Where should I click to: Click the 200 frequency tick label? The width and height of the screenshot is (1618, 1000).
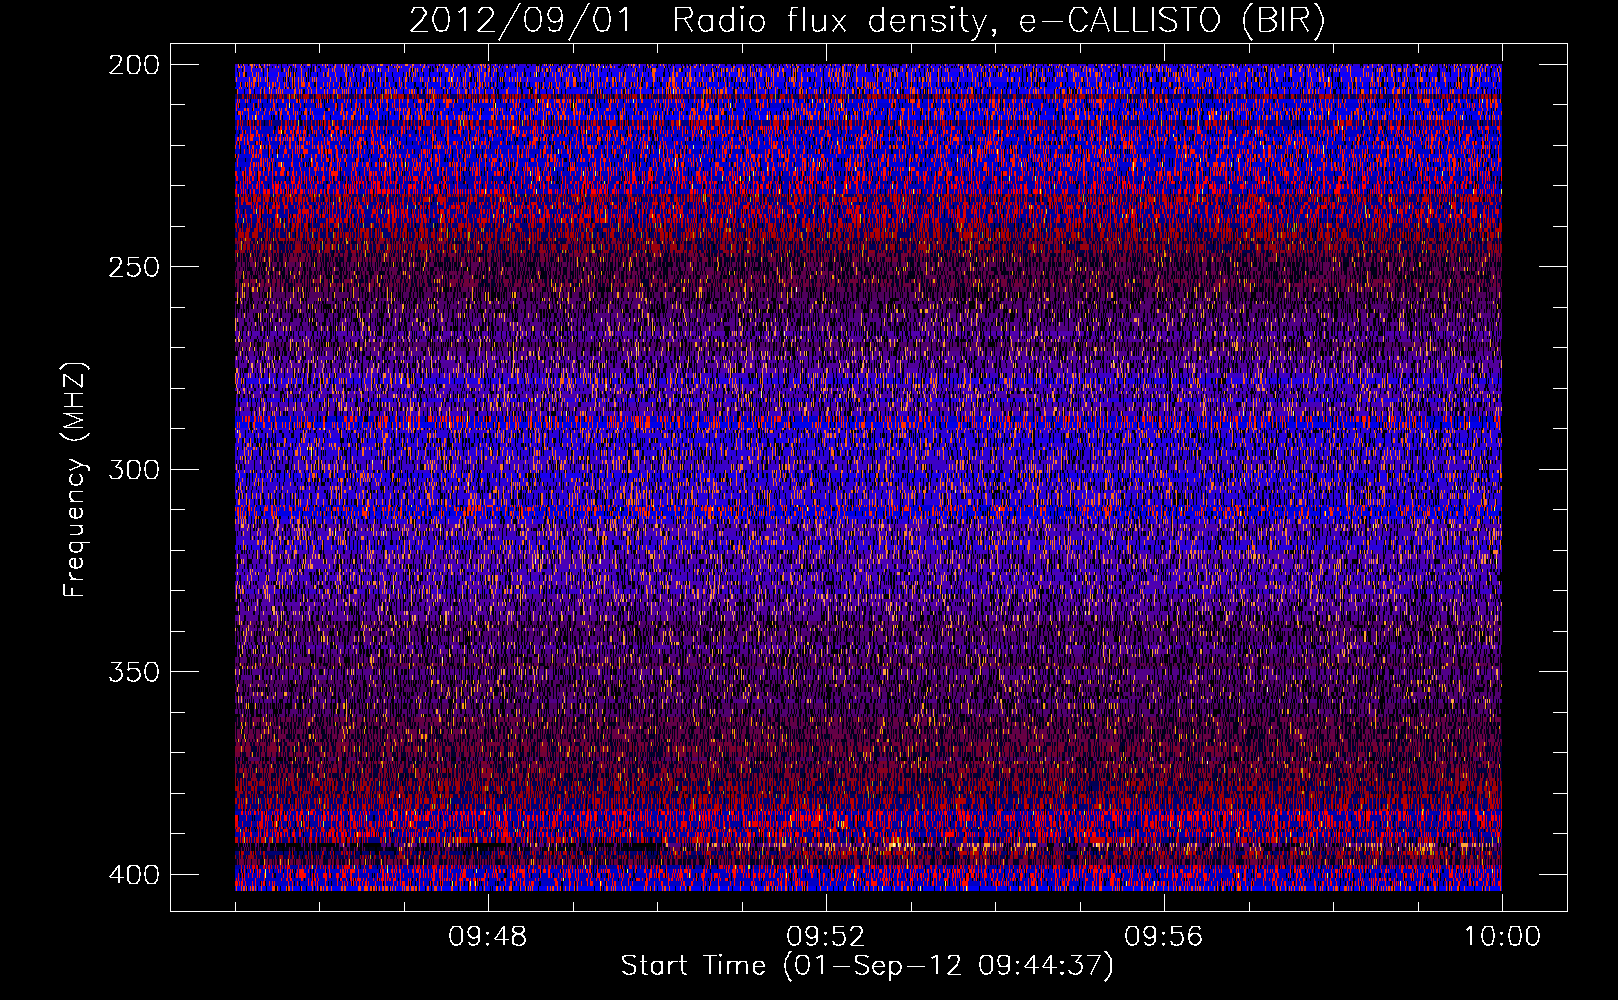[133, 65]
